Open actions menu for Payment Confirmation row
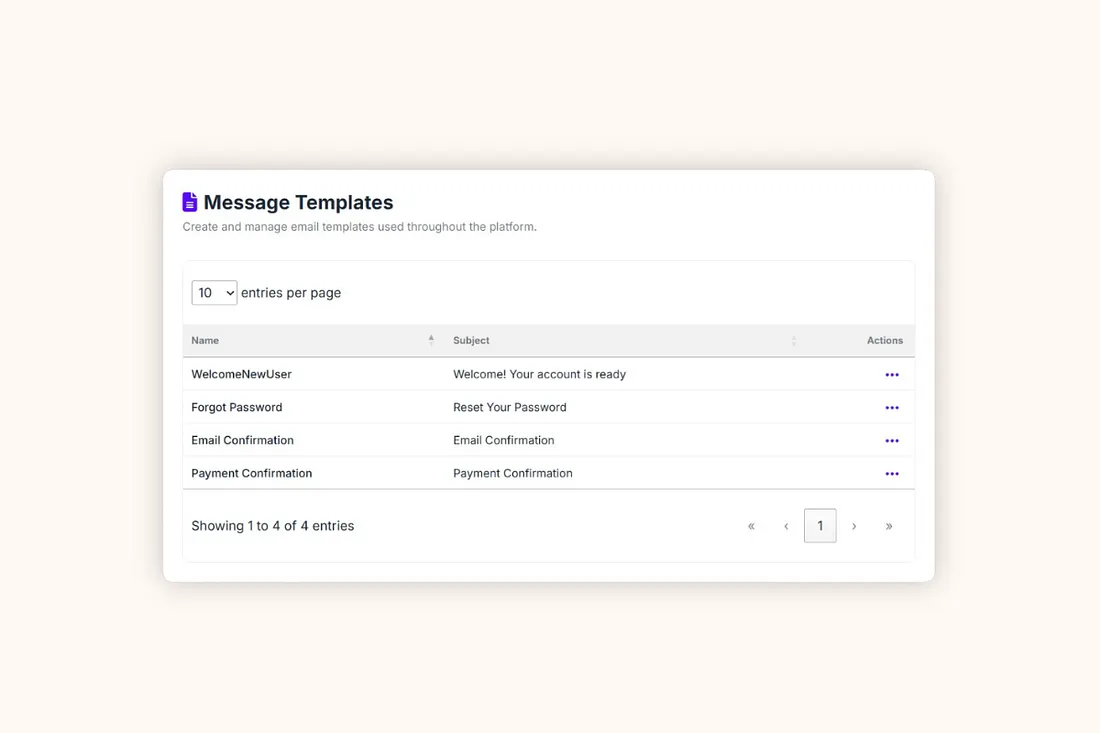Image resolution: width=1100 pixels, height=733 pixels. pyautogui.click(x=892, y=474)
